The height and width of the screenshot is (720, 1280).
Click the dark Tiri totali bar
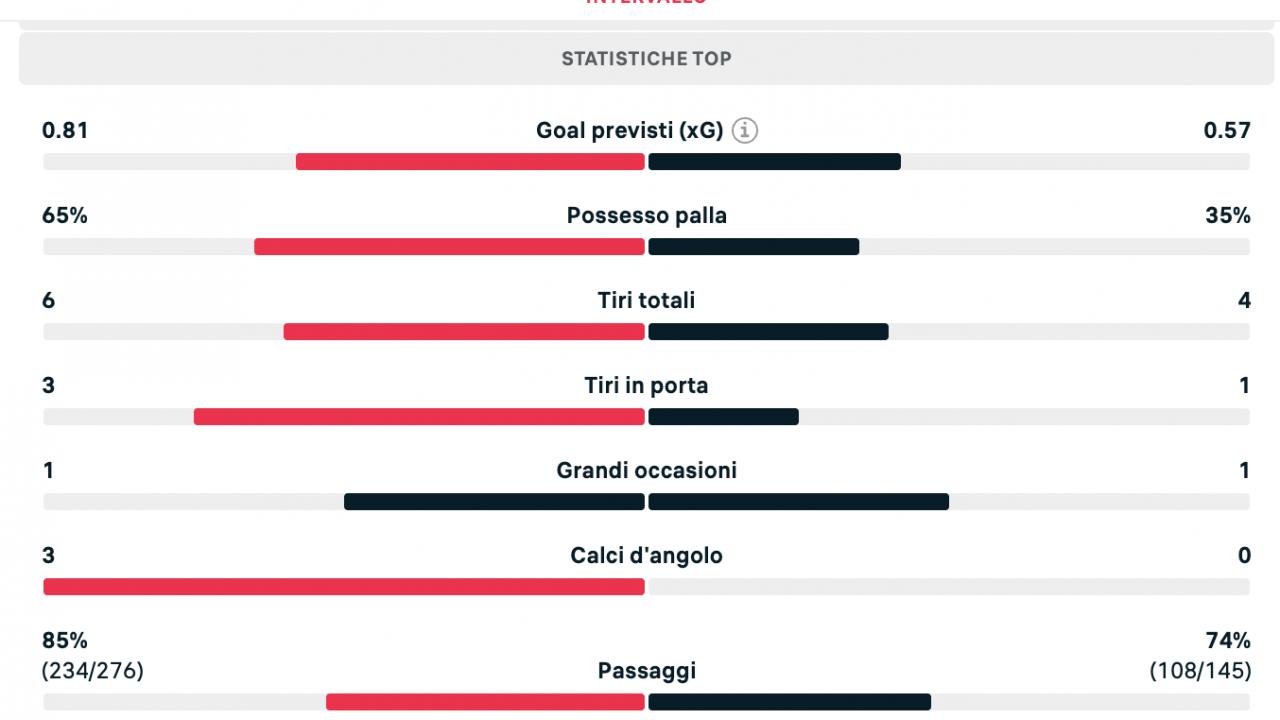[x=769, y=332]
